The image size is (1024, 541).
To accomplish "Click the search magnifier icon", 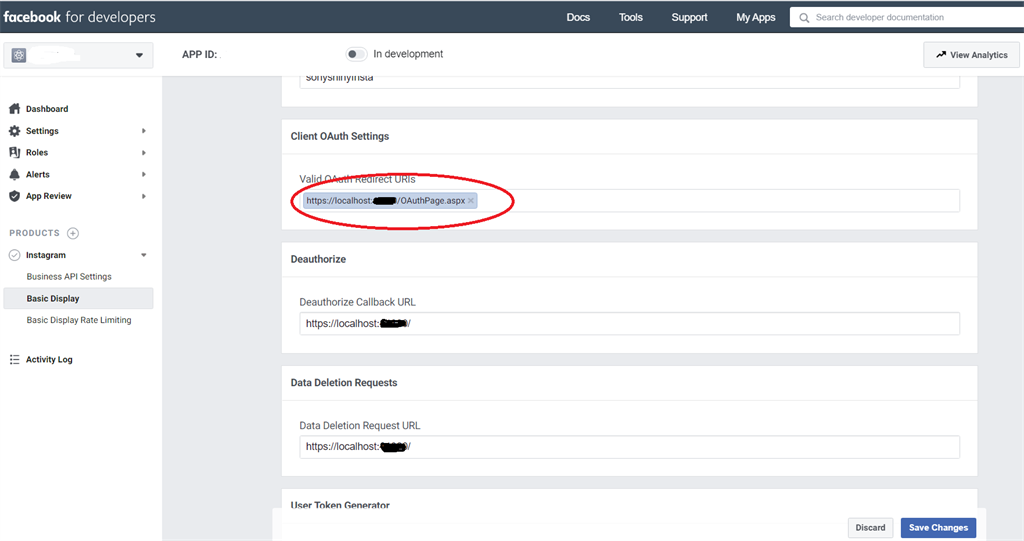I will pyautogui.click(x=804, y=18).
